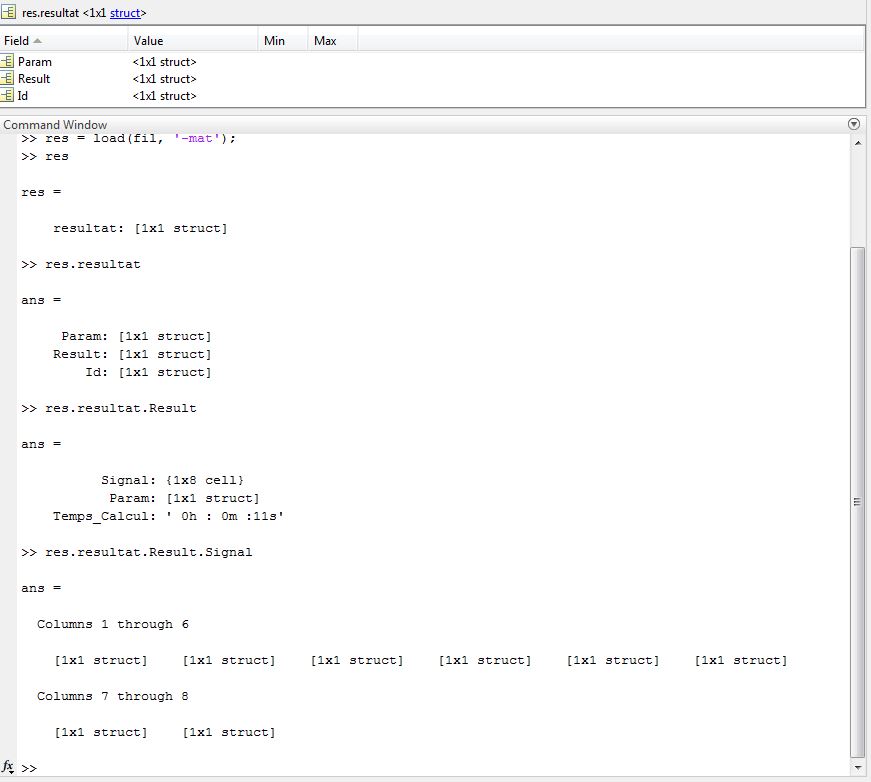Select the Result field row name
The width and height of the screenshot is (871, 782).
[34, 79]
